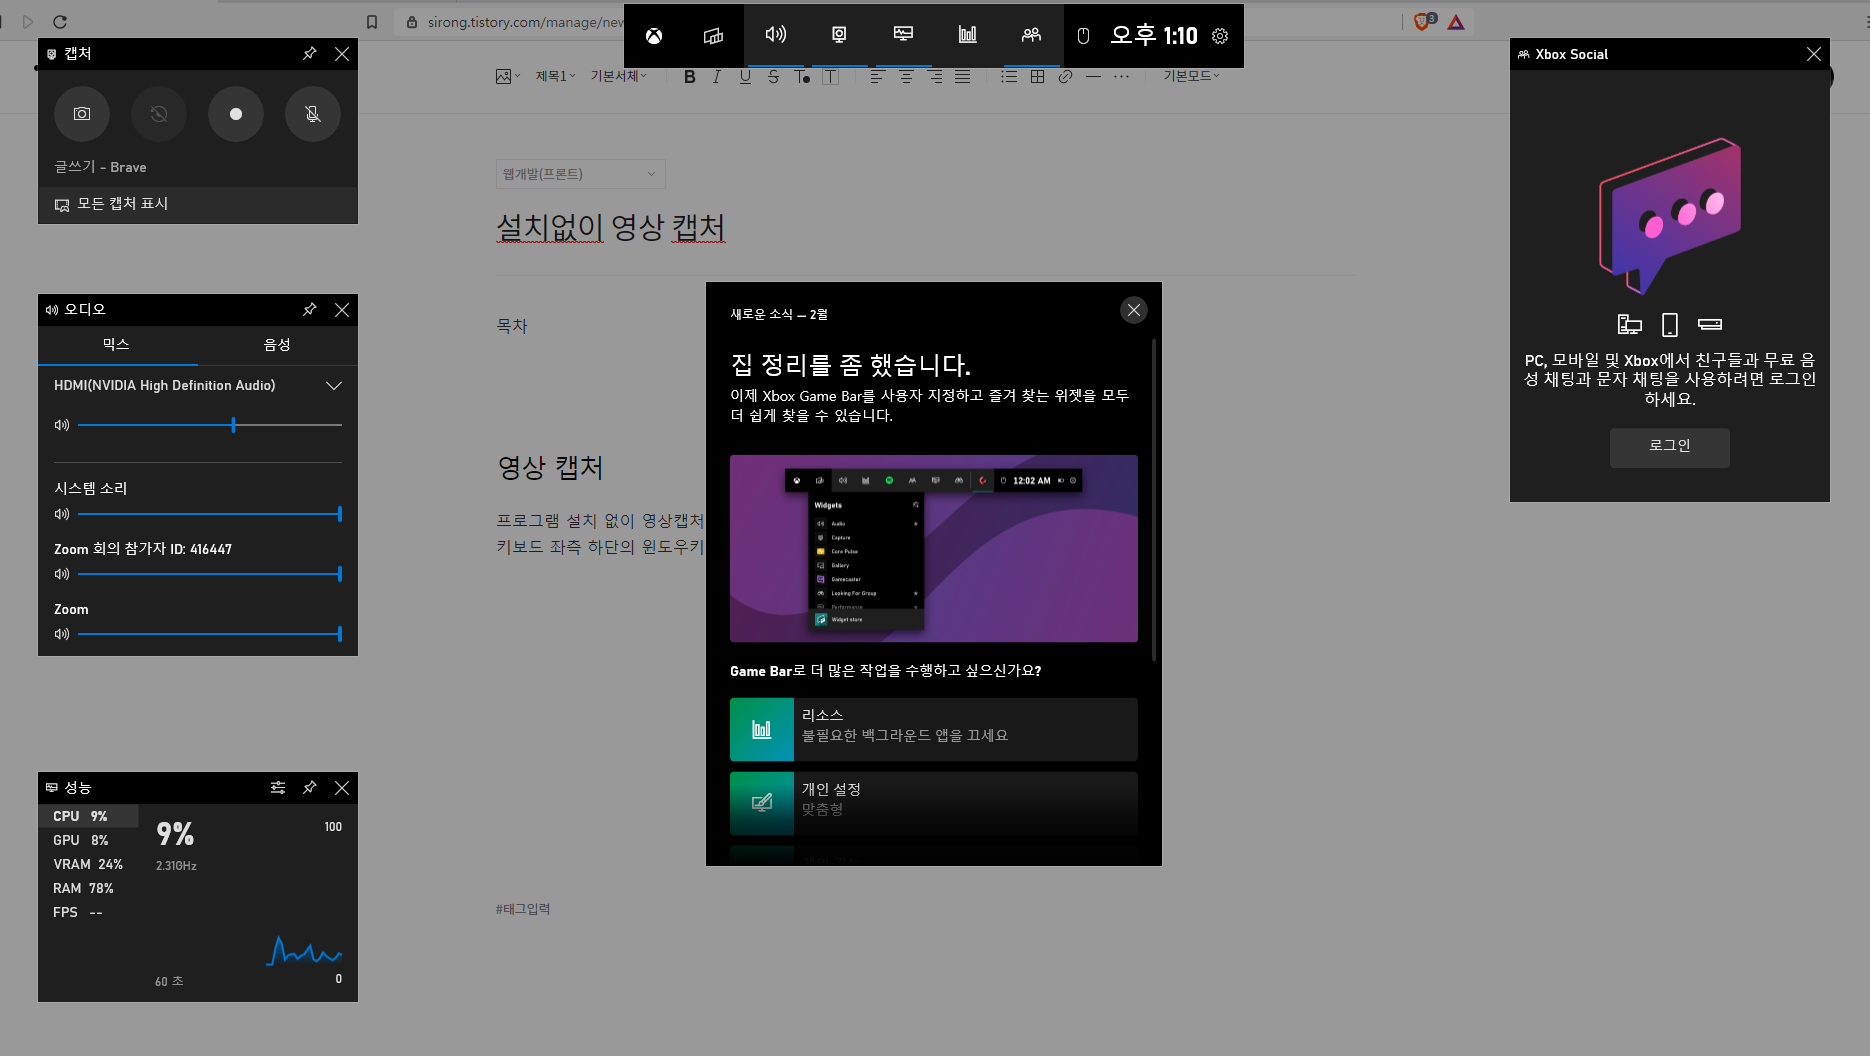Open the 리소스 widget card
1870x1056 pixels.
coord(934,729)
